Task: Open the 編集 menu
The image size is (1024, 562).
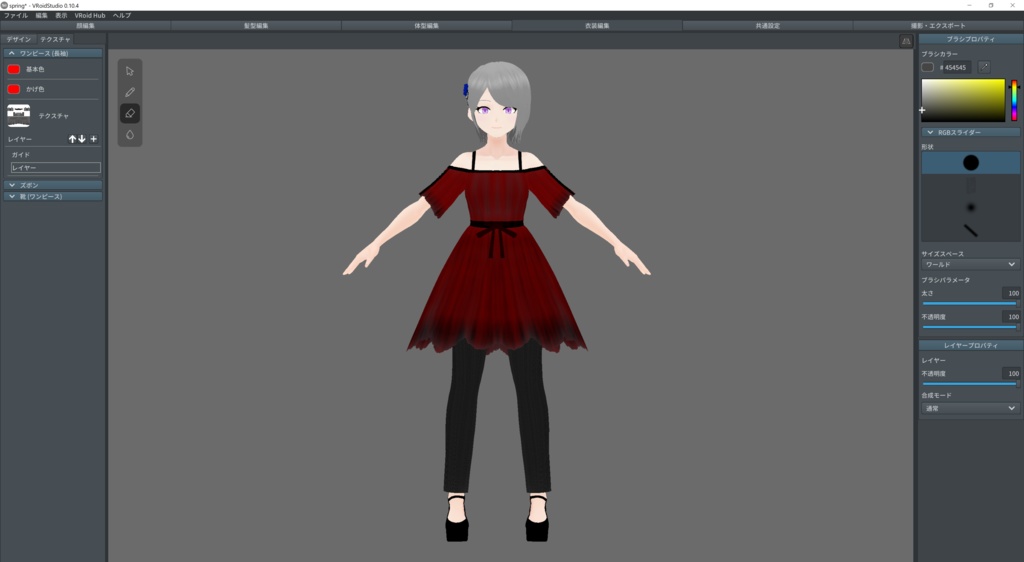Action: pos(41,16)
